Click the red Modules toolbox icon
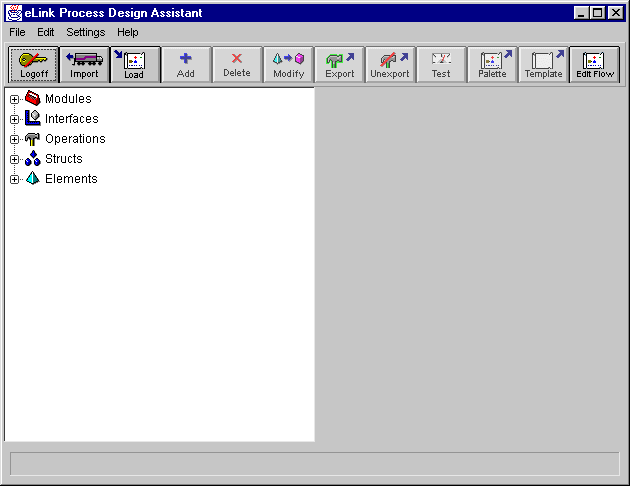 (x=33, y=98)
